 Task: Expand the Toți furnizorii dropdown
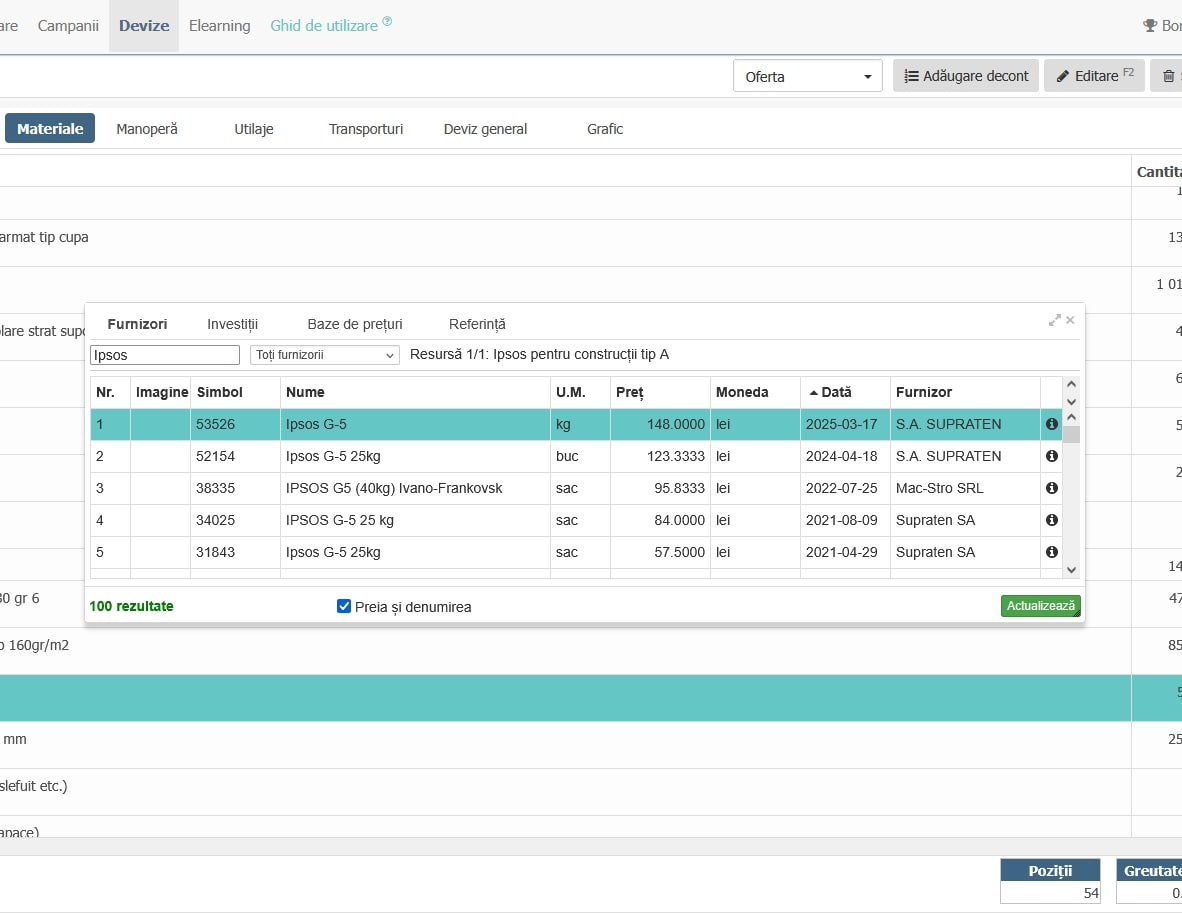[324, 355]
